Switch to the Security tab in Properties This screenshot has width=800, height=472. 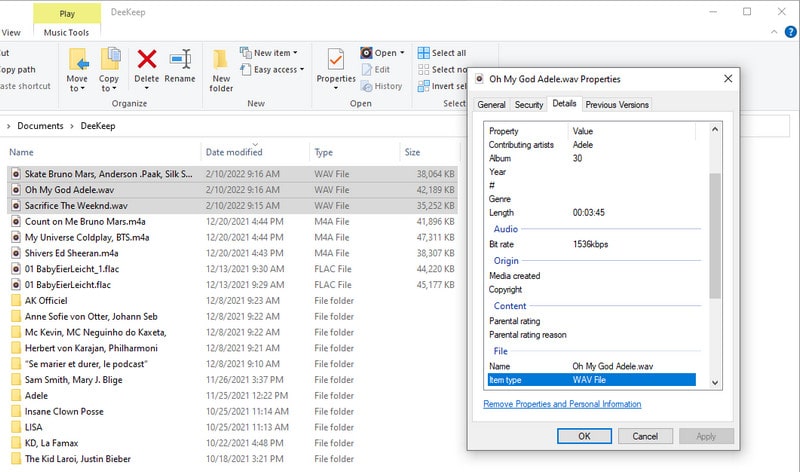coord(529,105)
